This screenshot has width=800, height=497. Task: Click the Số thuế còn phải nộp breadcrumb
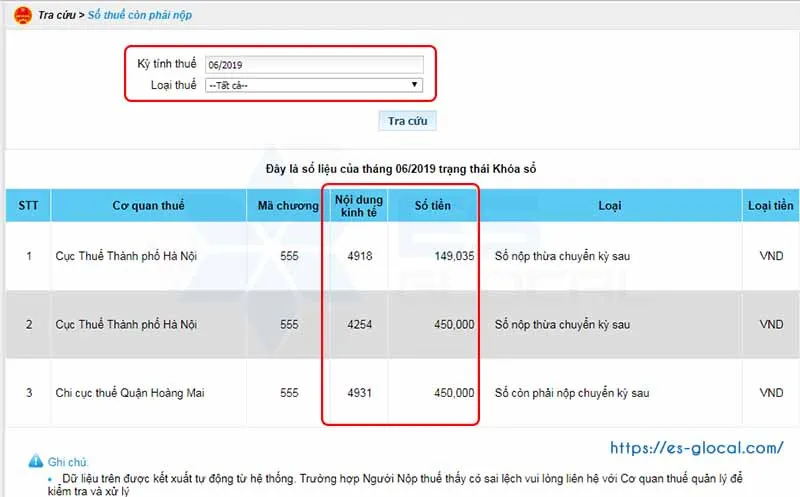pos(139,17)
